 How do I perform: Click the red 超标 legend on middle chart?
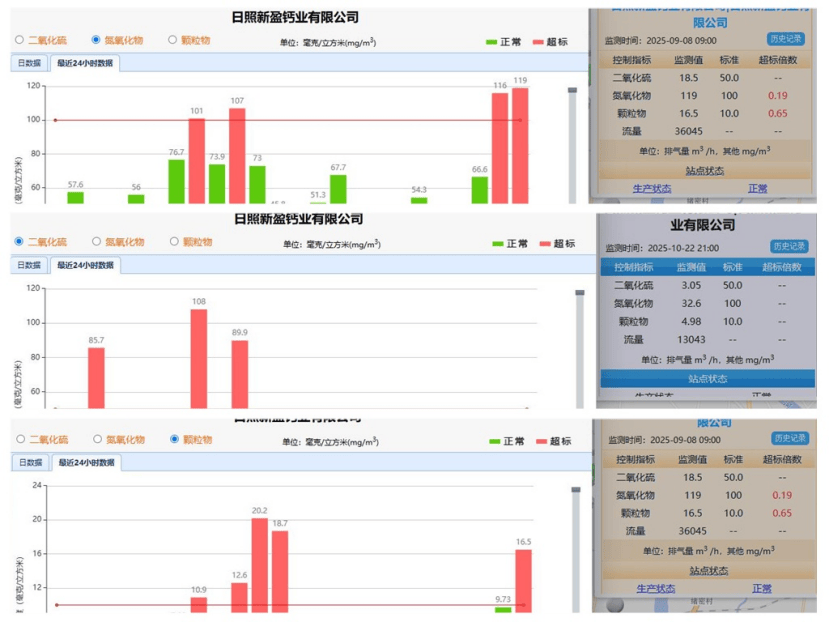tap(545, 242)
